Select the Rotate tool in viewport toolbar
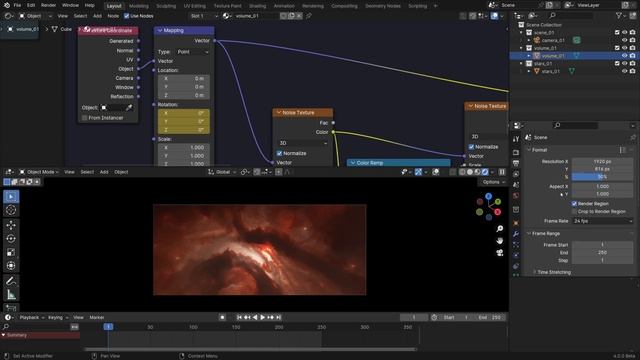Image resolution: width=640 pixels, height=360 pixels. pos(11,238)
